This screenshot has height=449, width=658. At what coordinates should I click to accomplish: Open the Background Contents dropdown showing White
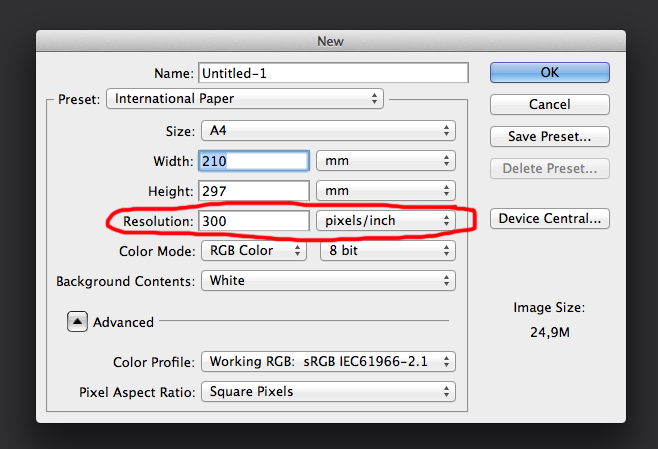click(327, 281)
